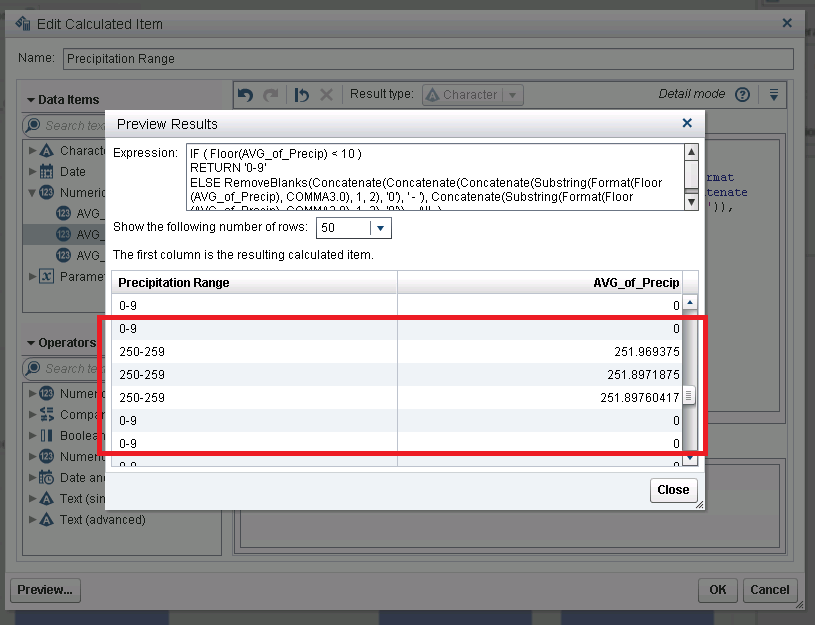Click results table scroll up arrow
This screenshot has width=815, height=625.
pyautogui.click(x=690, y=302)
